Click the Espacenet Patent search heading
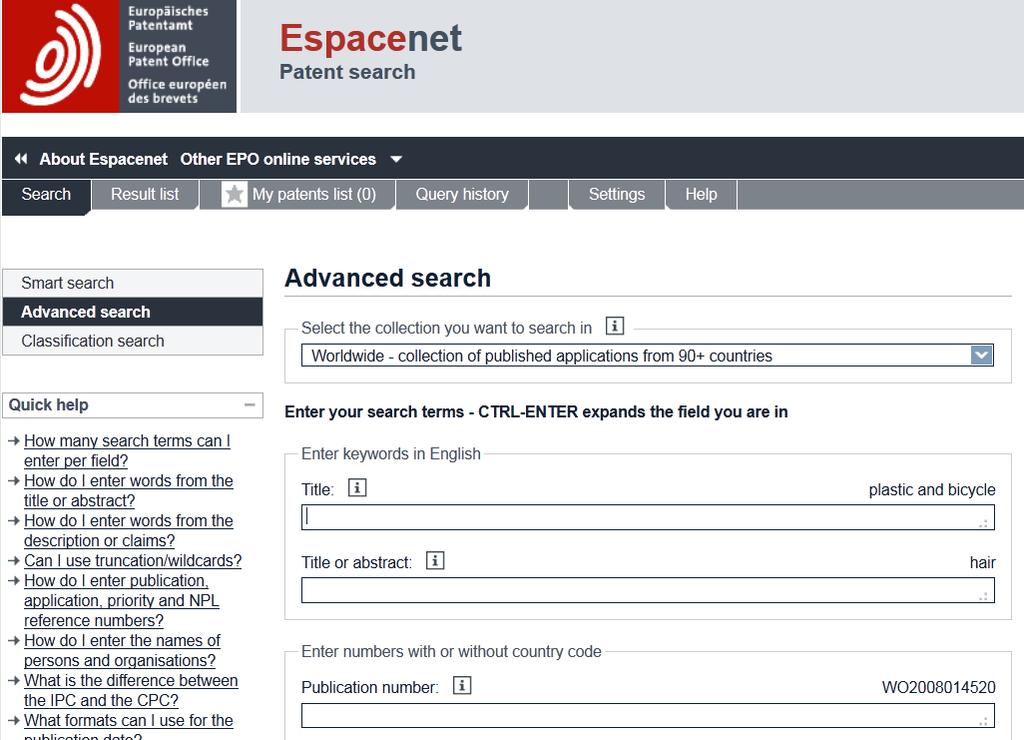Screen dimensions: 1024x740 (x=370, y=51)
